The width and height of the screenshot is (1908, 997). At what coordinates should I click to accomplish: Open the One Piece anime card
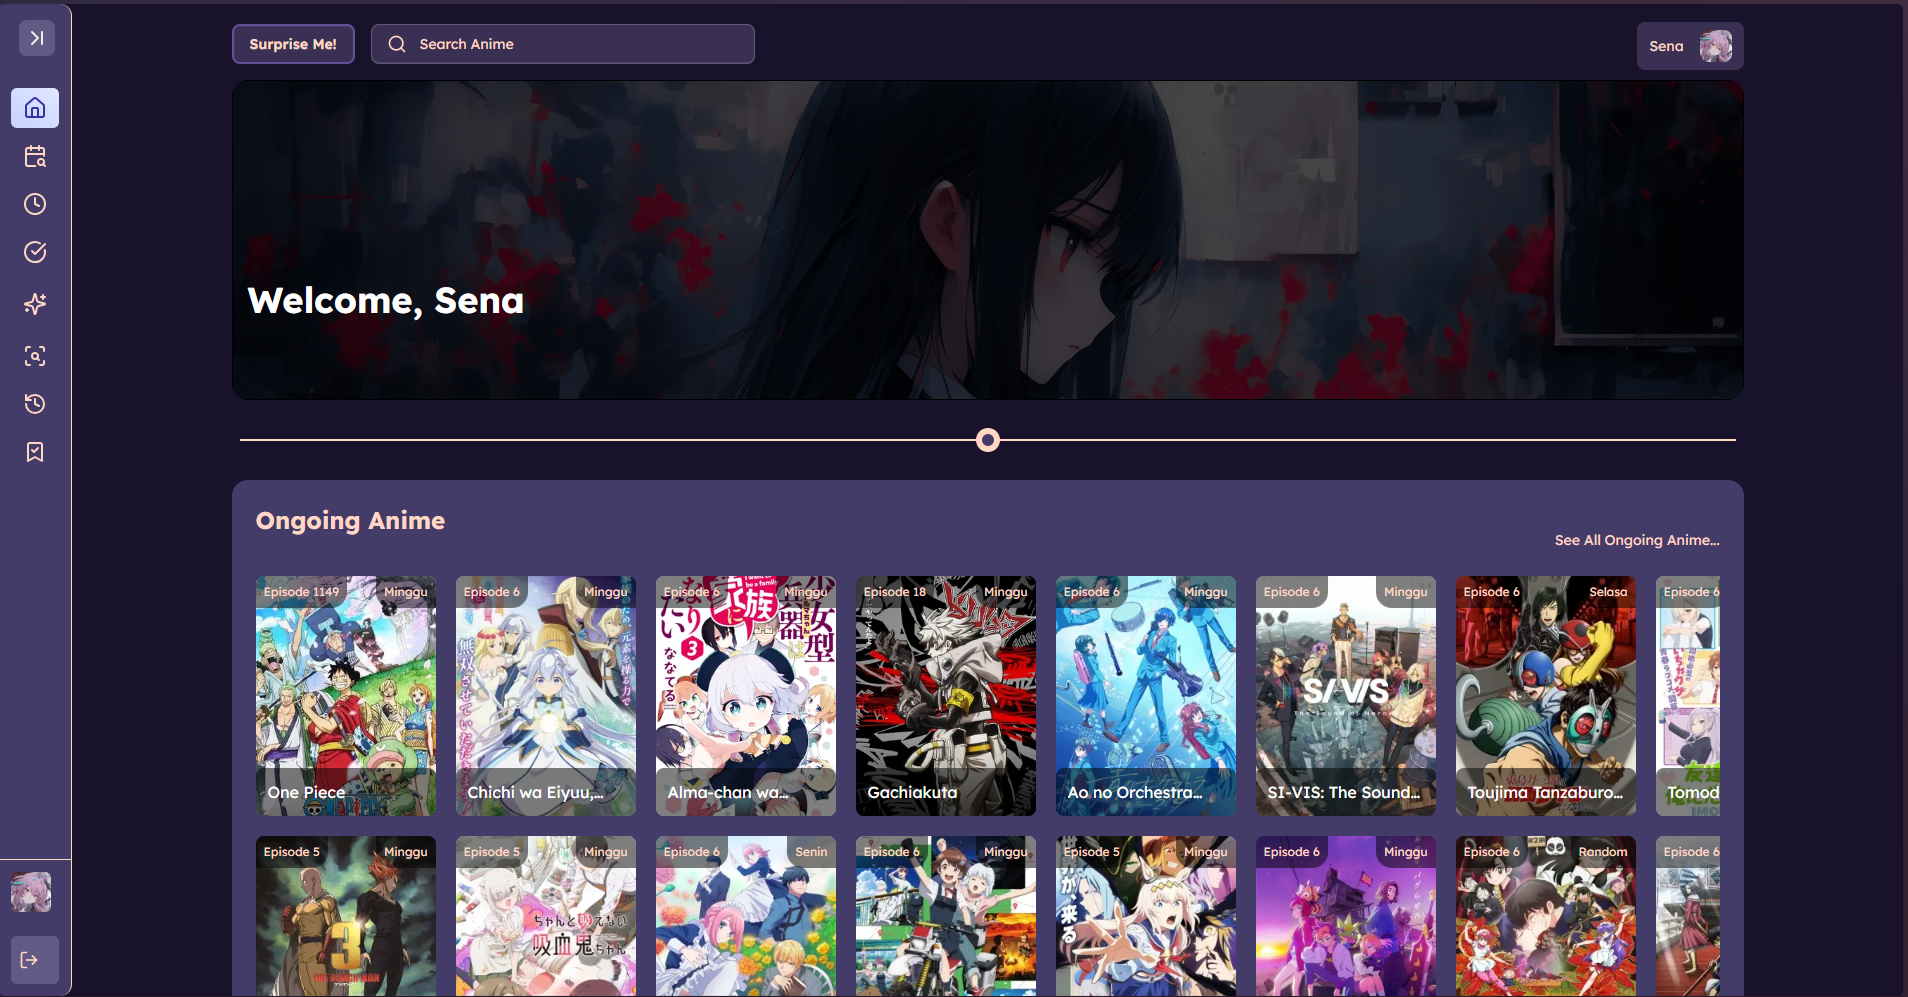tap(346, 696)
